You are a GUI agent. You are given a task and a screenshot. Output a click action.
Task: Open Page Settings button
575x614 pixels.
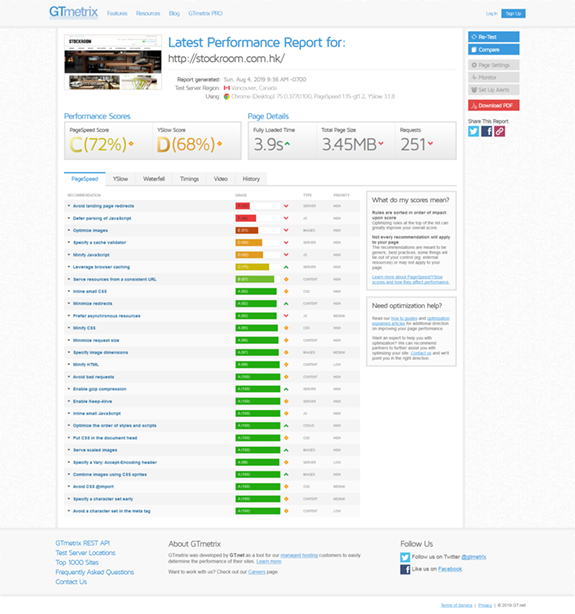[x=494, y=65]
